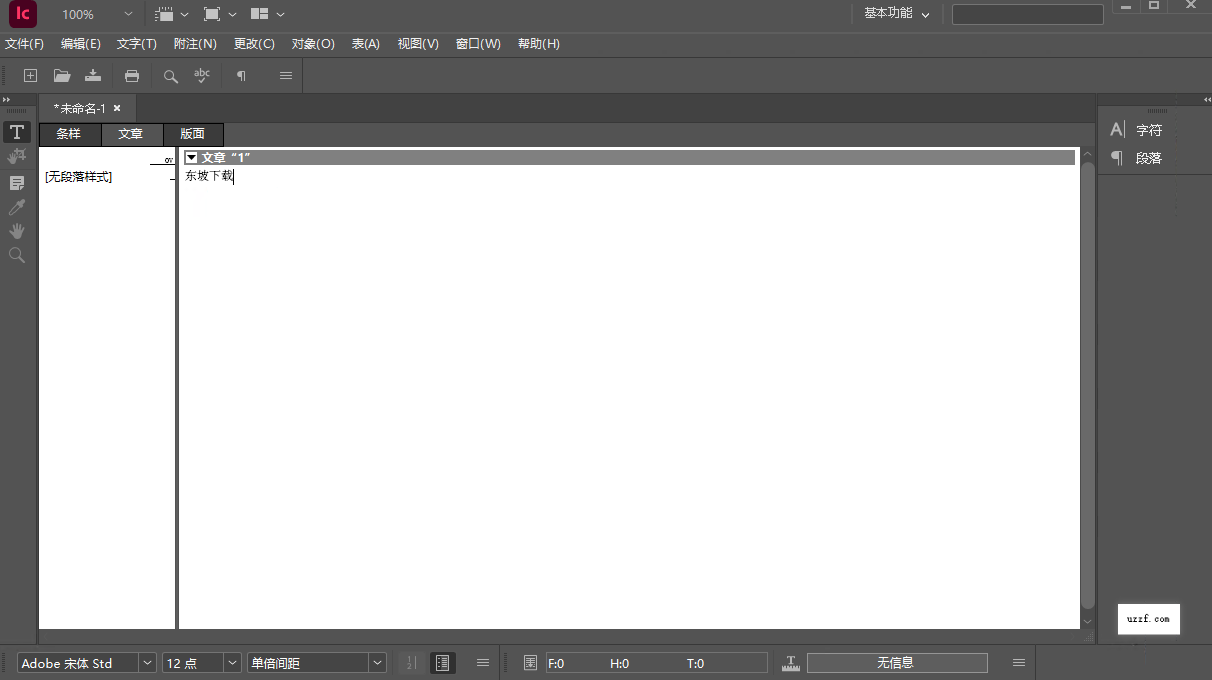This screenshot has width=1212, height=680.
Task: Open the Character panel
Action: coord(1140,129)
